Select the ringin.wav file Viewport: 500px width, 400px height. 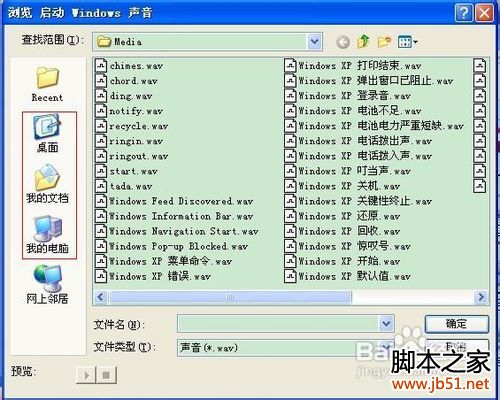(129, 141)
